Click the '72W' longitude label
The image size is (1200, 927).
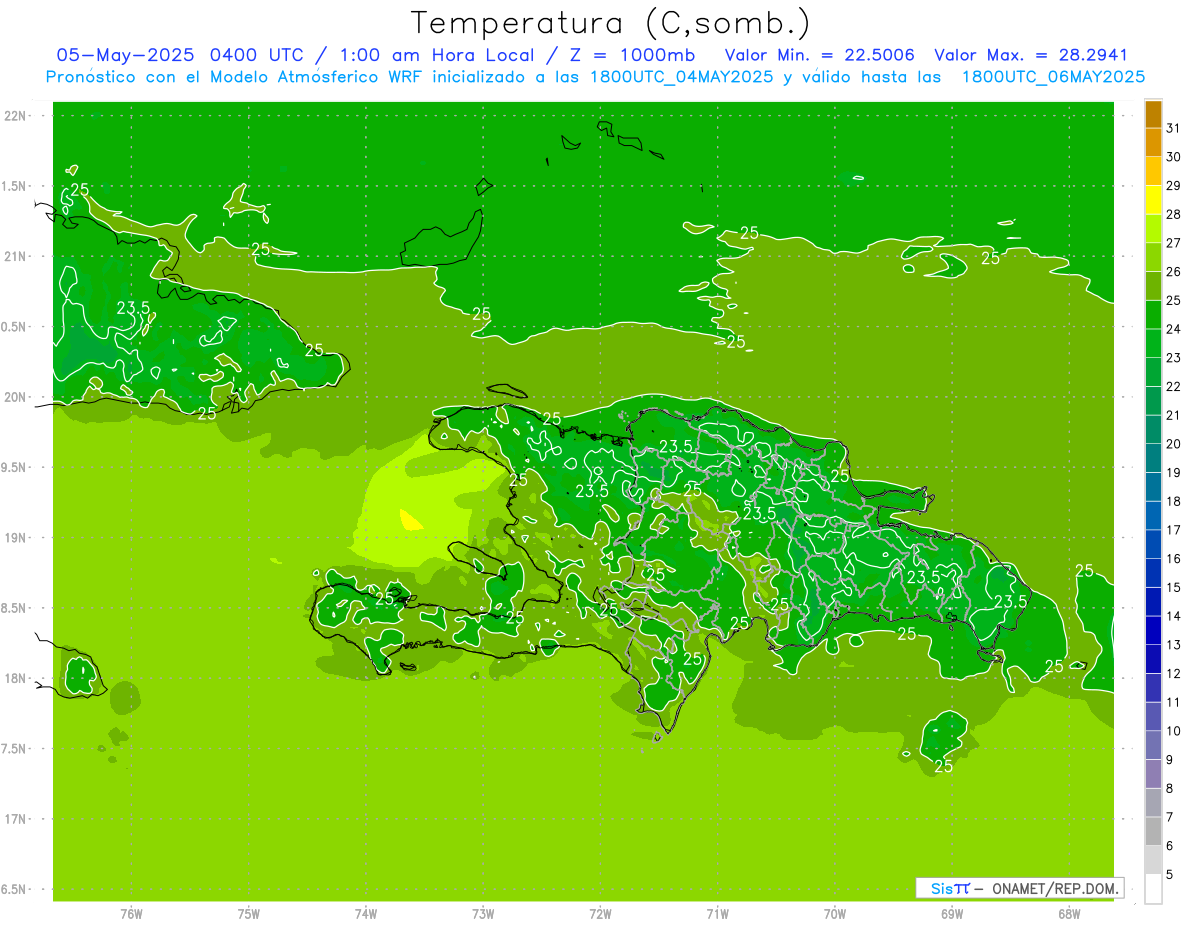tap(600, 914)
